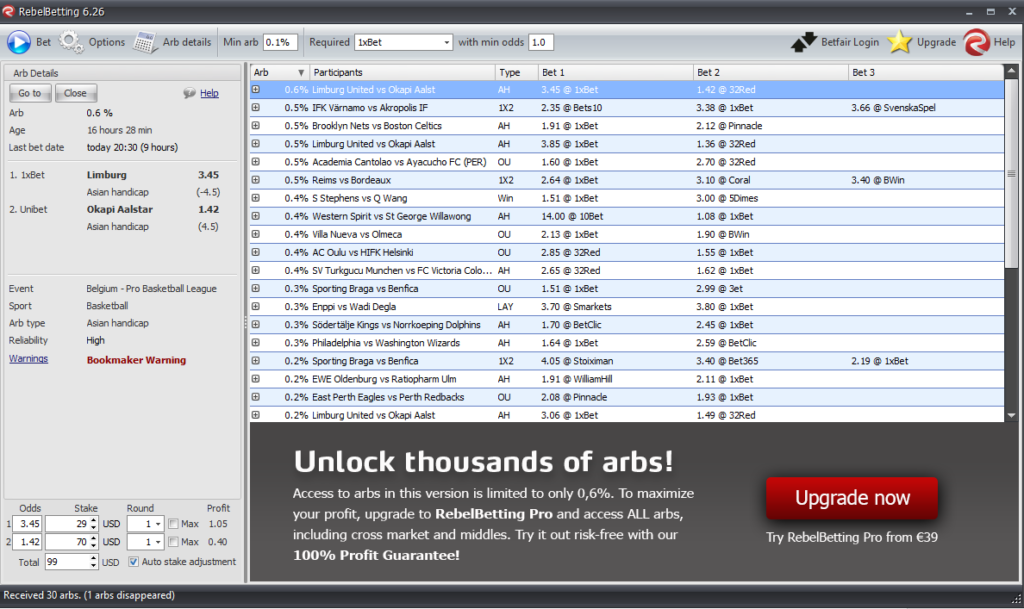The image size is (1024, 609).
Task: Click the RebelBetting logo in the title bar
Action: pyautogui.click(x=10, y=11)
